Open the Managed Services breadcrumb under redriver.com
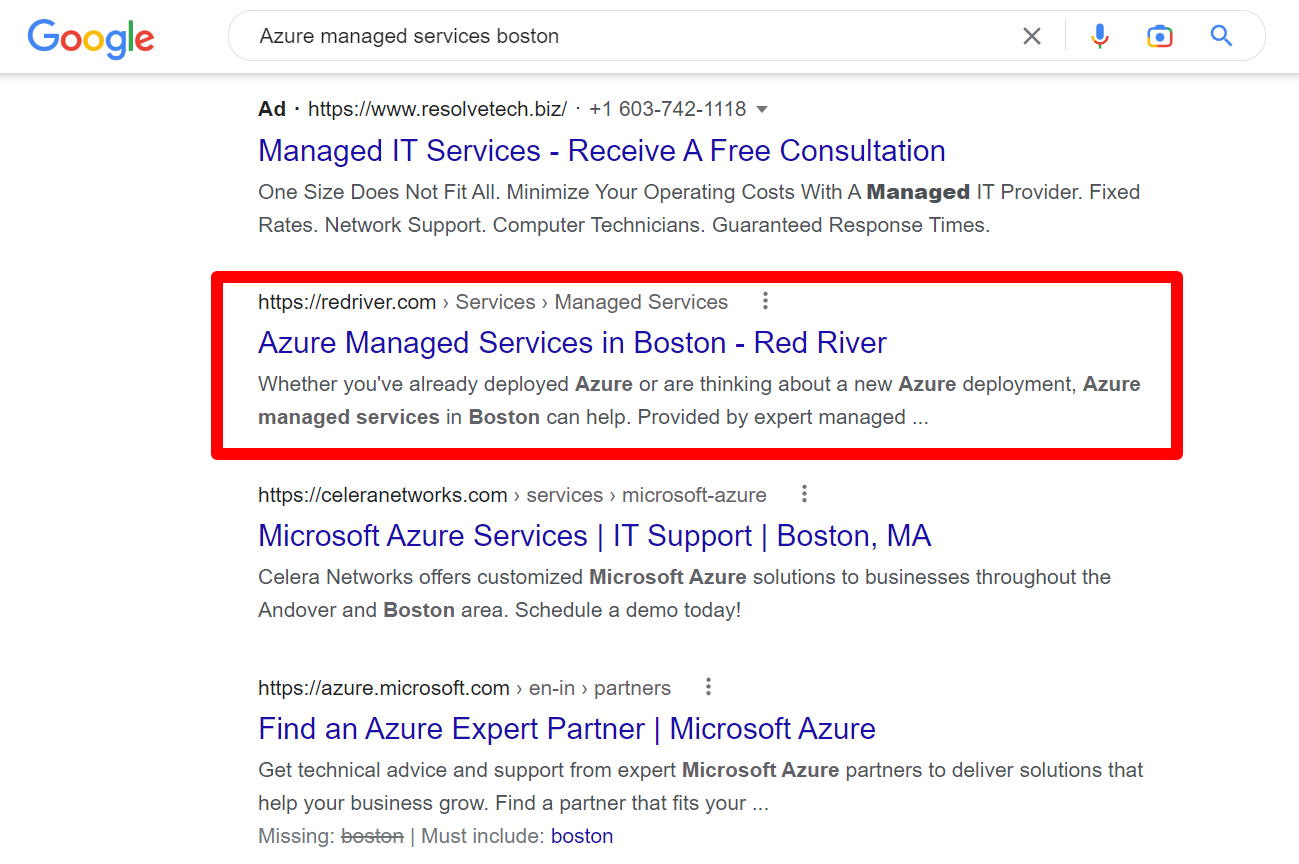The width and height of the screenshot is (1299, 864). click(641, 301)
